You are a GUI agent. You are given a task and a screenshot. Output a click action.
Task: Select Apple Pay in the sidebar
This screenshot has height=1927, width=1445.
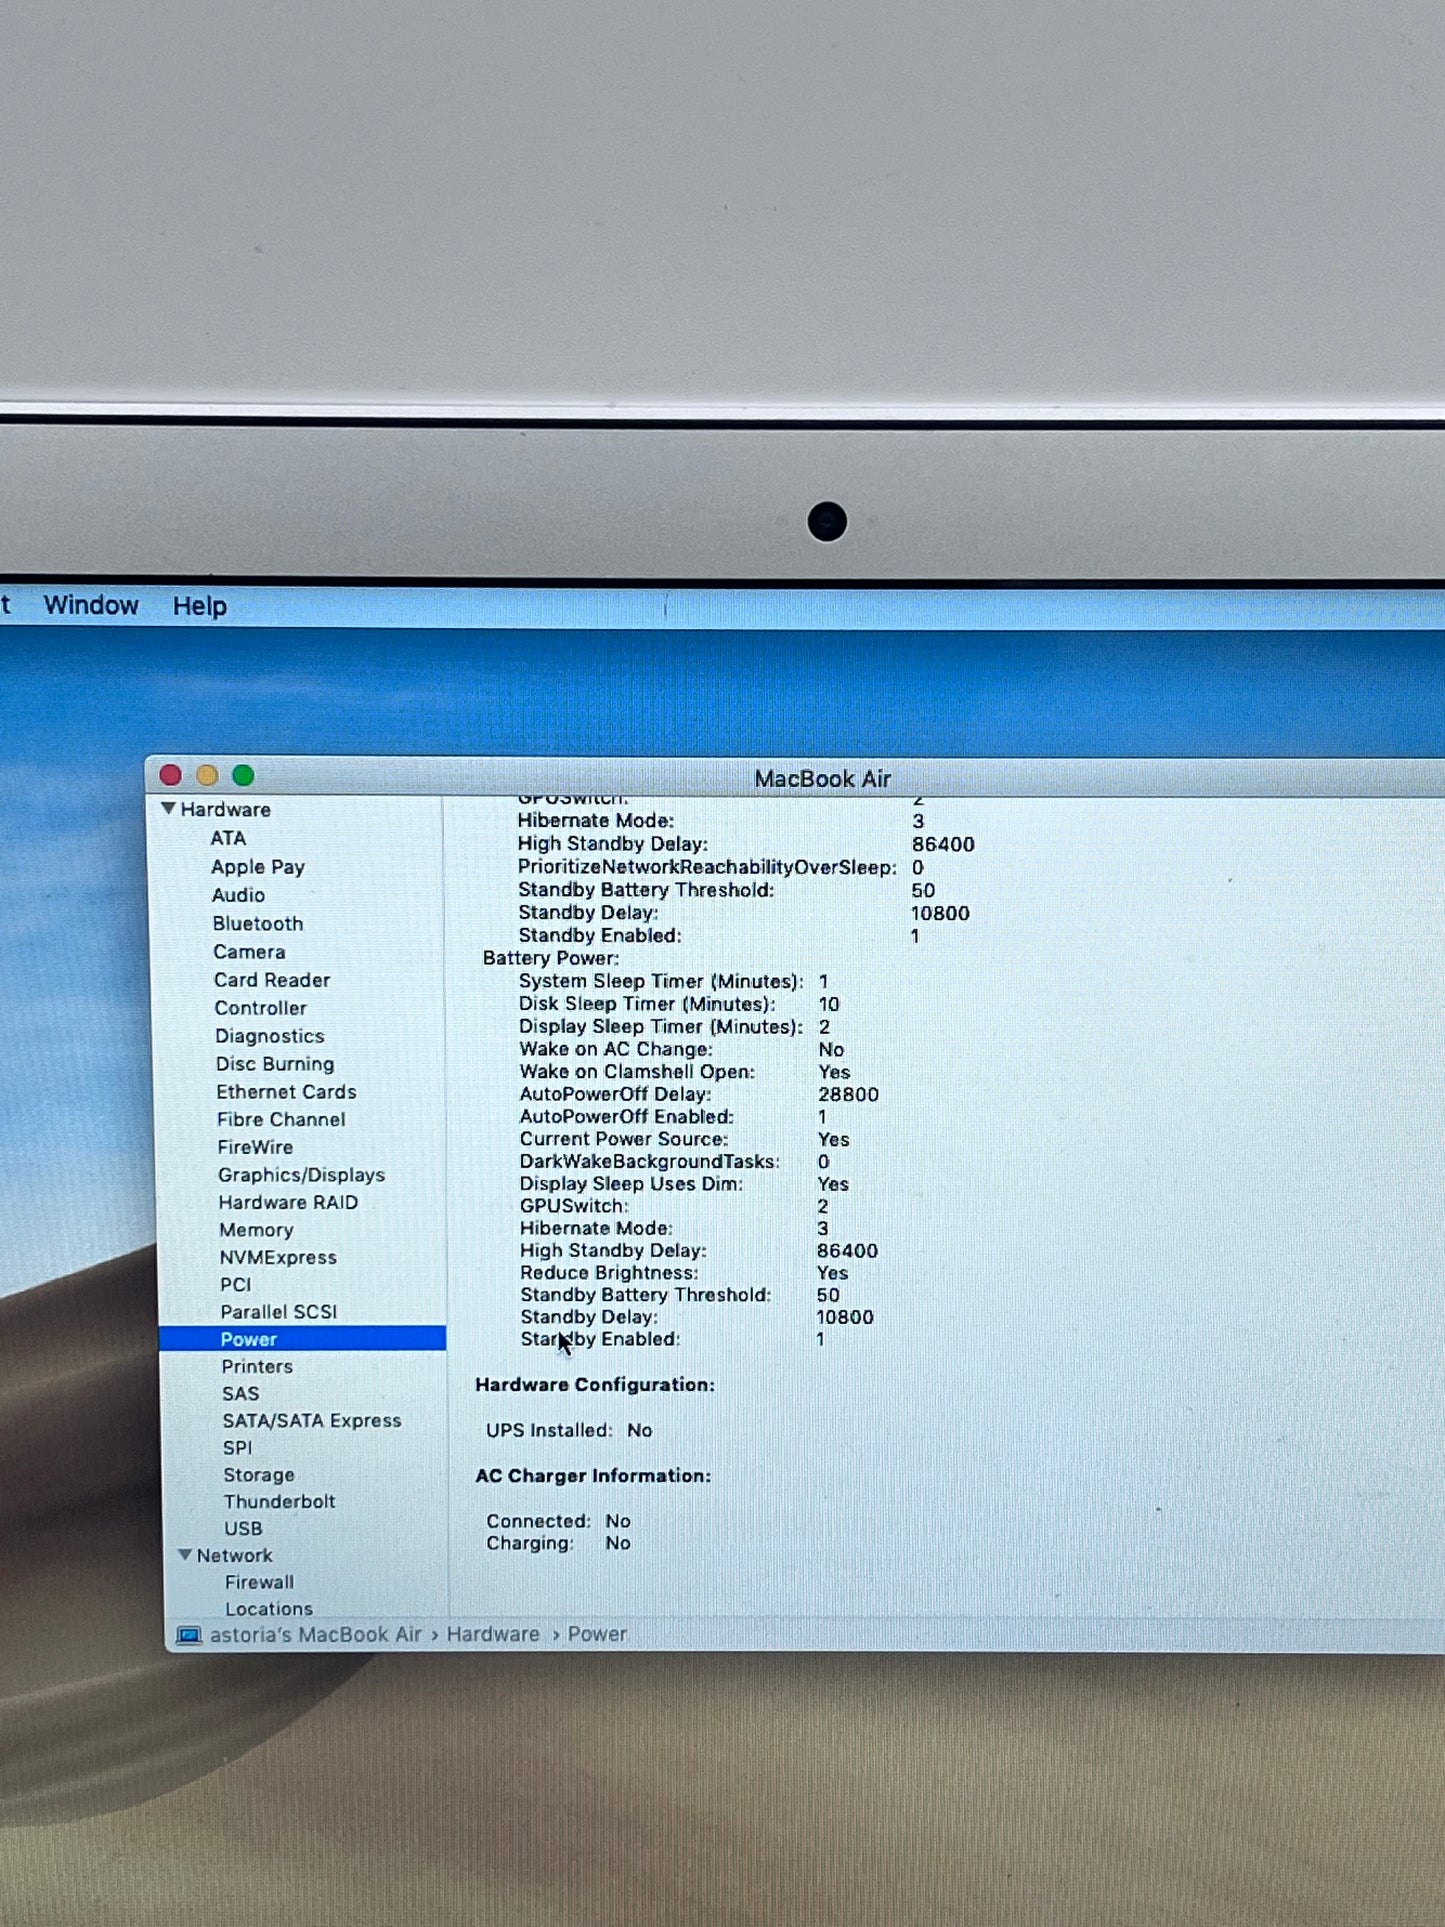click(258, 867)
